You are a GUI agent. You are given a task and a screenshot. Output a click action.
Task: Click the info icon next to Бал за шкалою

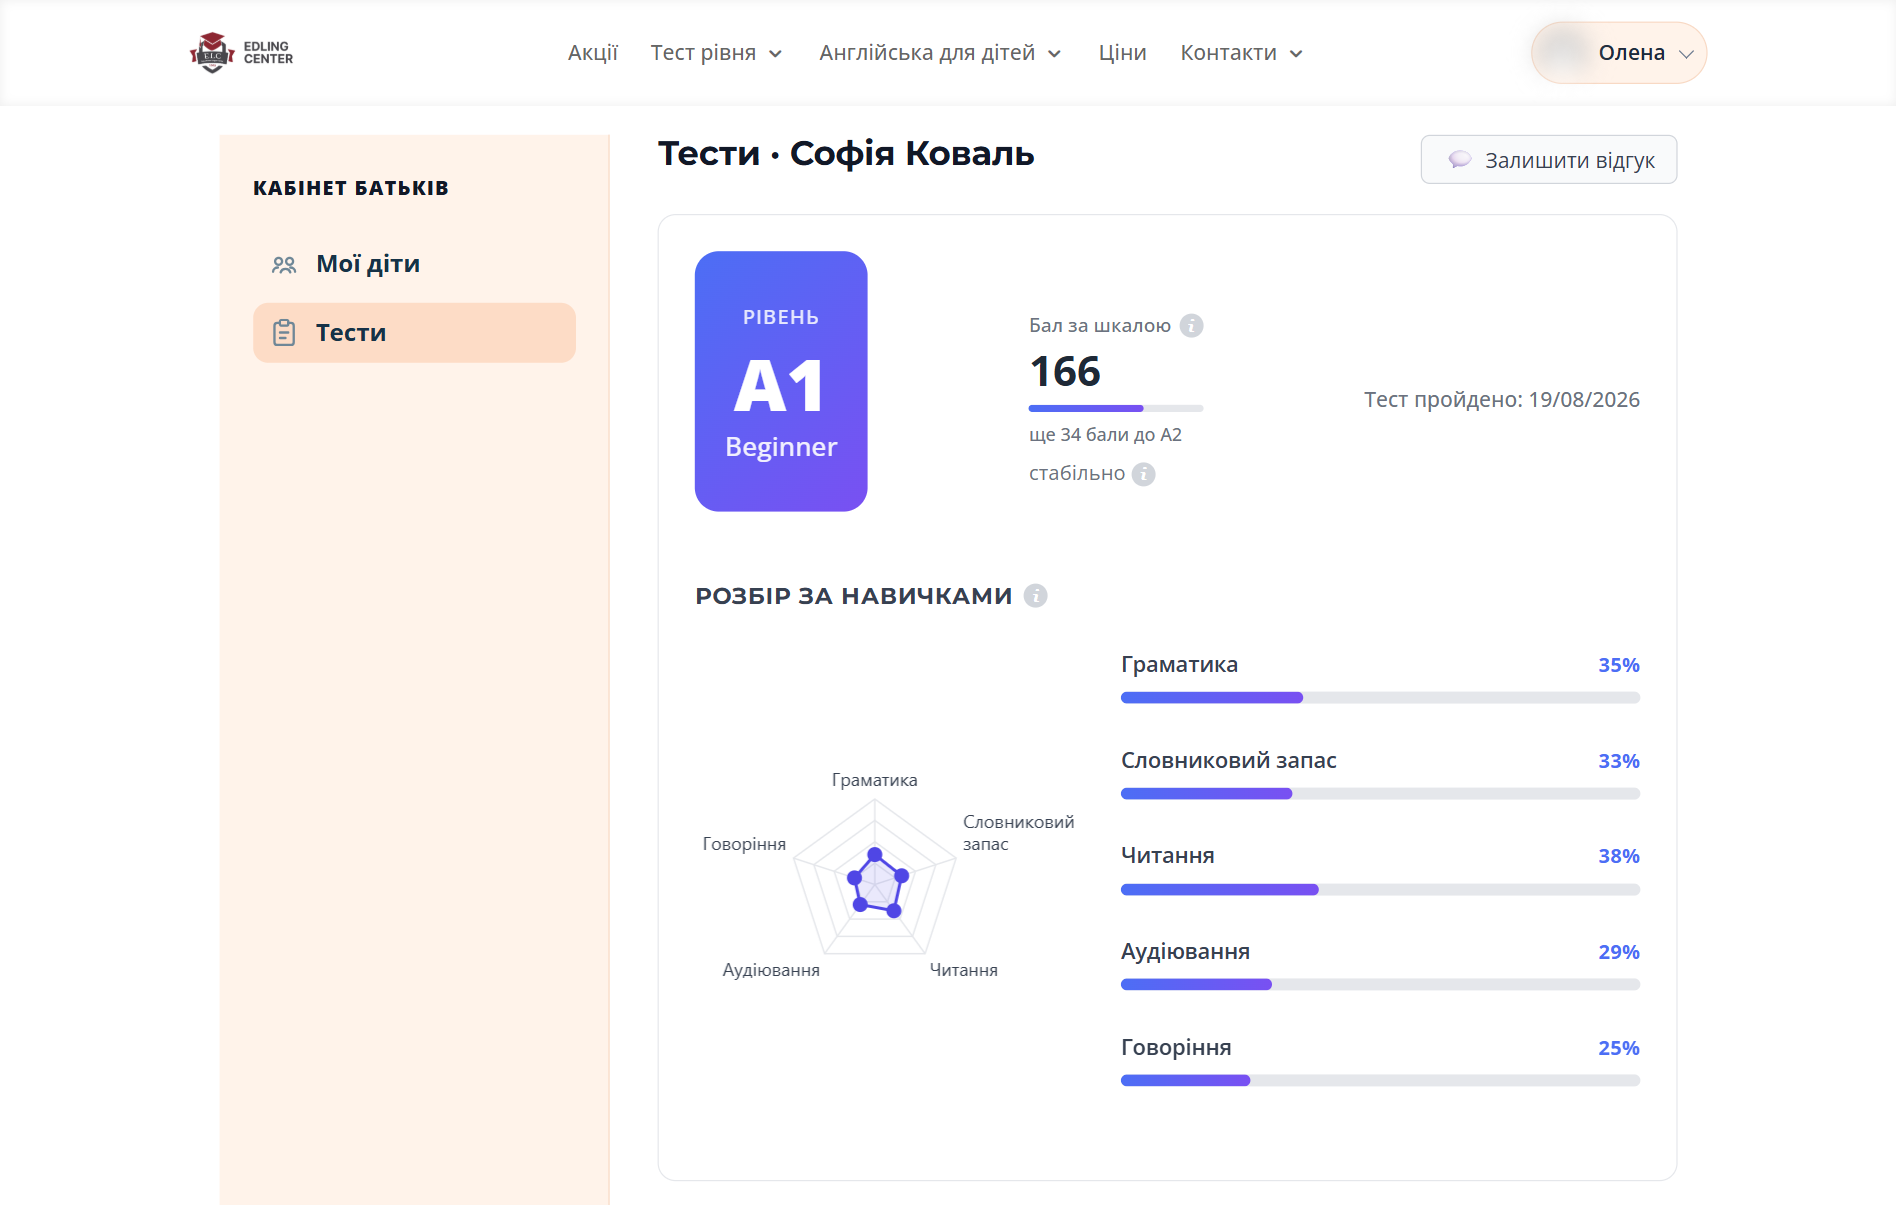click(x=1191, y=326)
